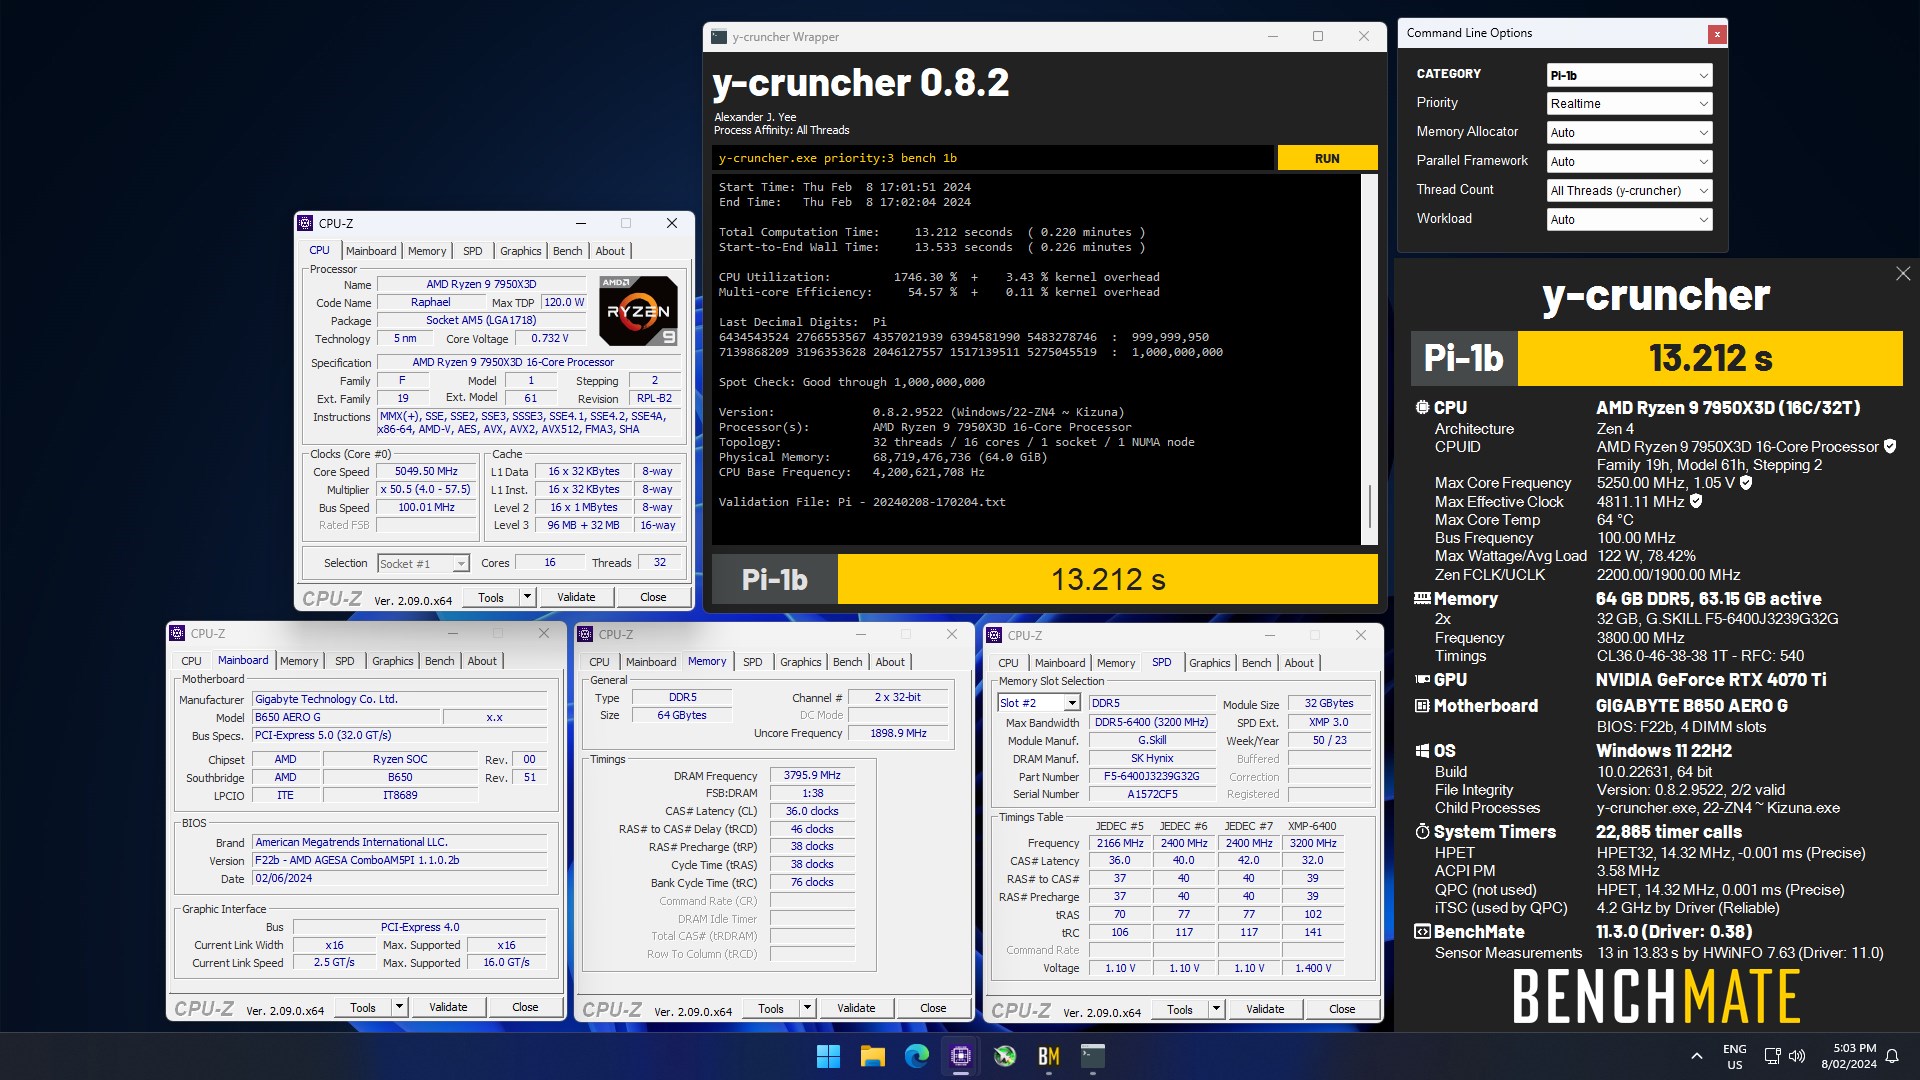Open the Slot #2 memory slot dropdown
Image resolution: width=1920 pixels, height=1080 pixels.
coord(1039,703)
